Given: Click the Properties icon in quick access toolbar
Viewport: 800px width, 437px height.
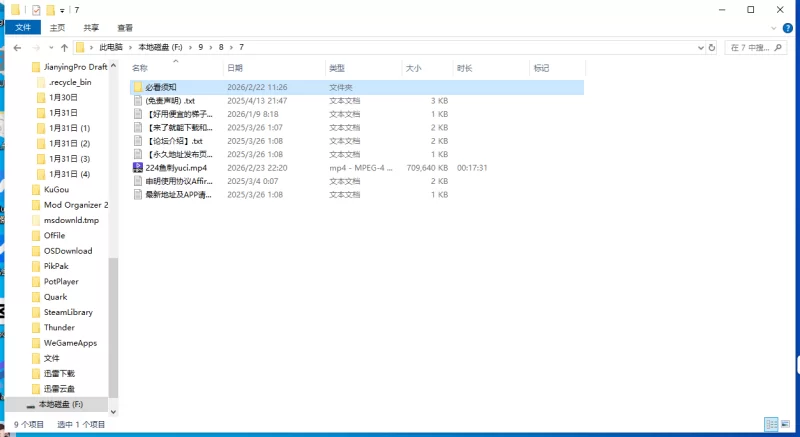Looking at the screenshot, I should coord(36,10).
